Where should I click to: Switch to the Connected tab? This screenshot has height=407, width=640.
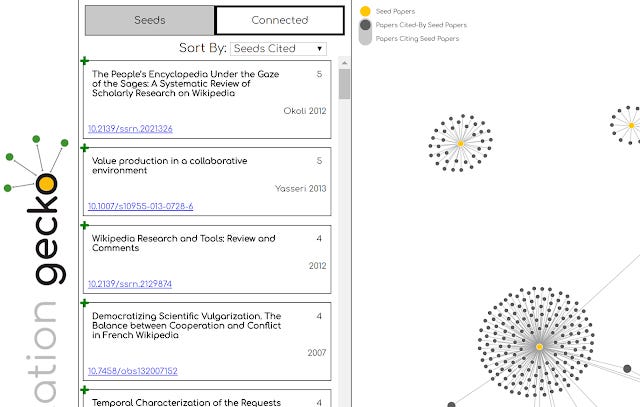(x=280, y=20)
